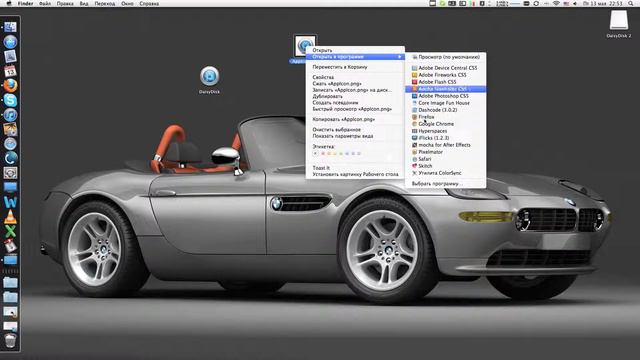
Task: Choose Копировать «AppIcon.png»
Action: coord(355,120)
